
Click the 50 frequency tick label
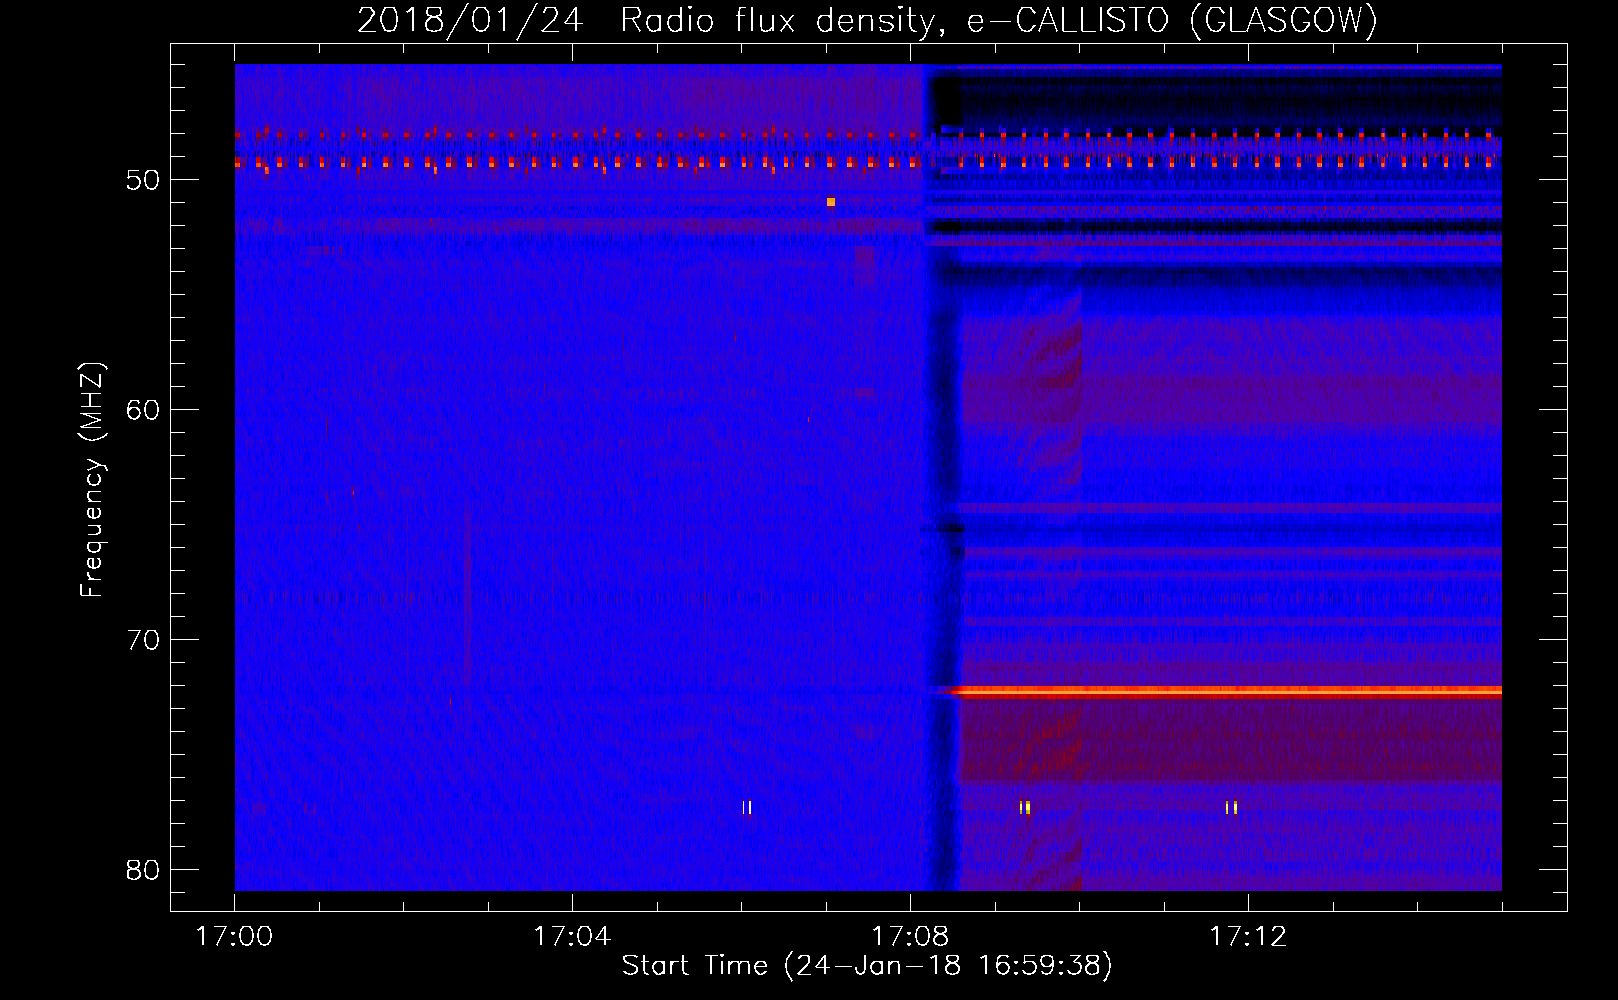point(144,180)
